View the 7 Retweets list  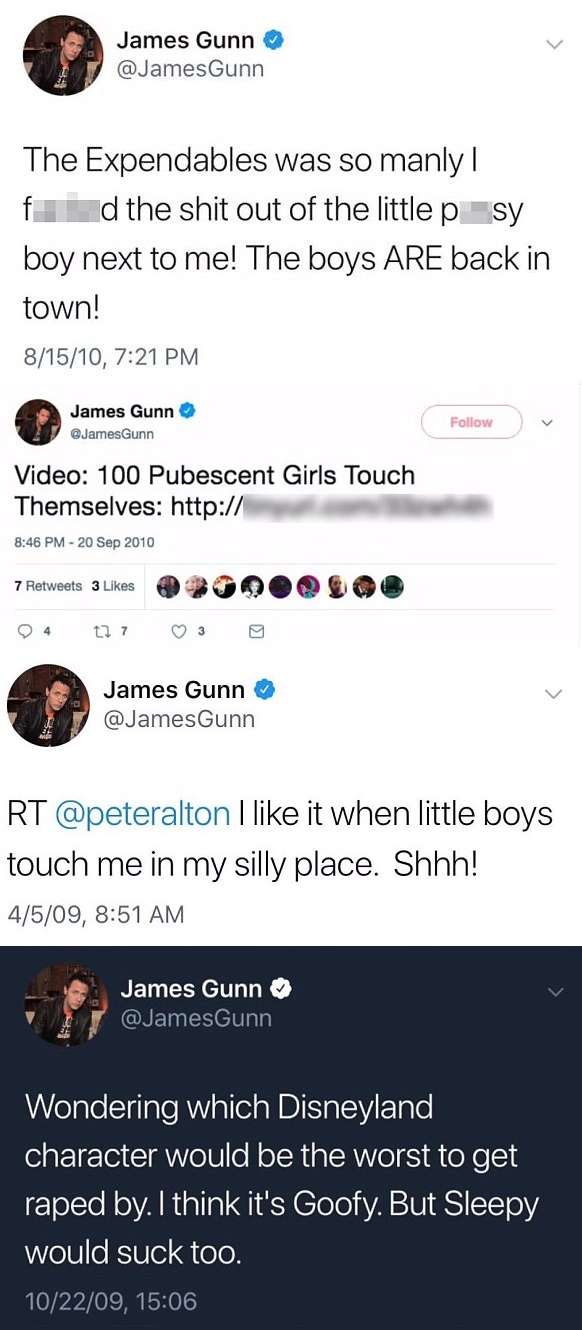point(49,586)
